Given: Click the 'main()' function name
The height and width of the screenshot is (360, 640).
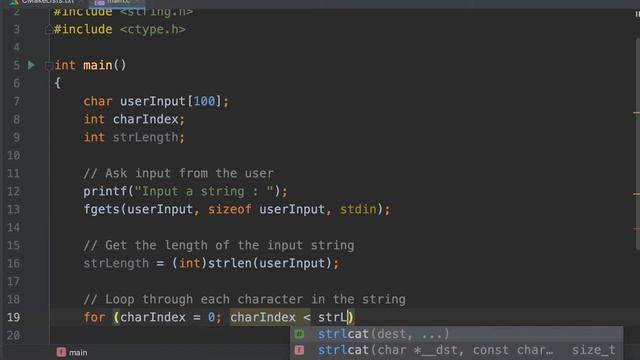Looking at the screenshot, I should (105, 65).
